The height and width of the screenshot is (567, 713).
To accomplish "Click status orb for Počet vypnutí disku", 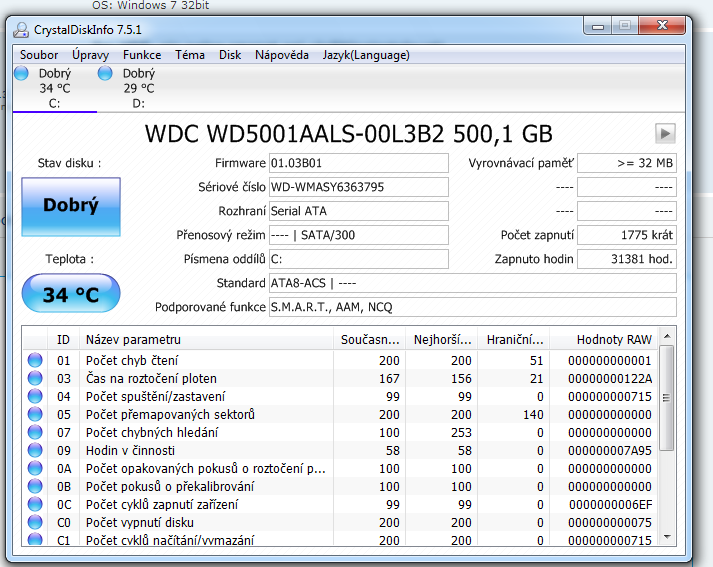I will tap(36, 522).
